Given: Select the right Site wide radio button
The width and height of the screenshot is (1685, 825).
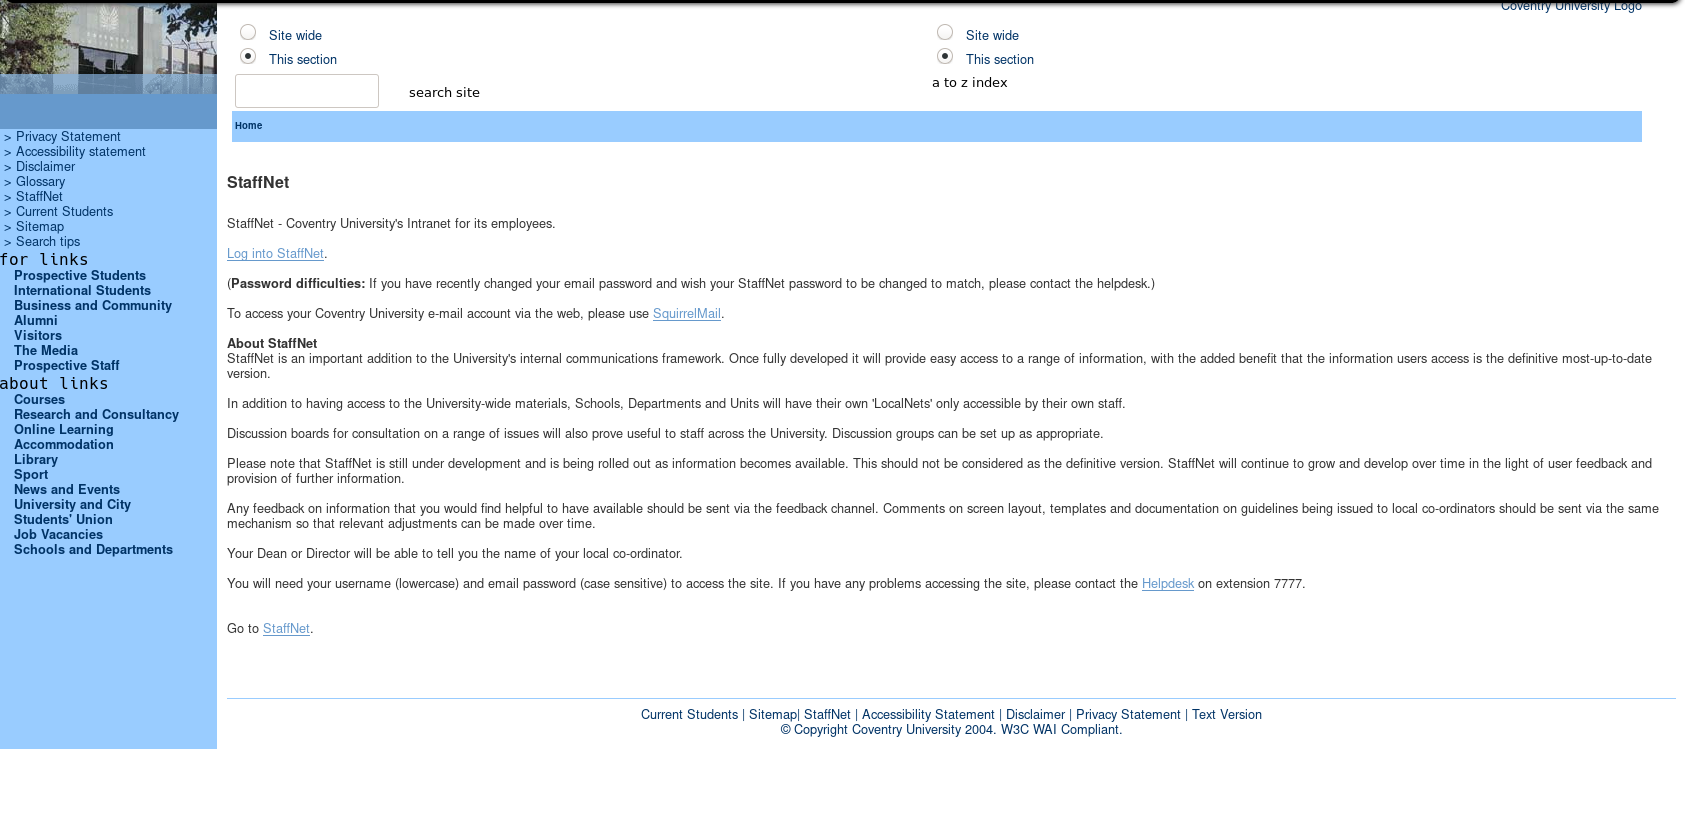Looking at the screenshot, I should click(x=945, y=33).
